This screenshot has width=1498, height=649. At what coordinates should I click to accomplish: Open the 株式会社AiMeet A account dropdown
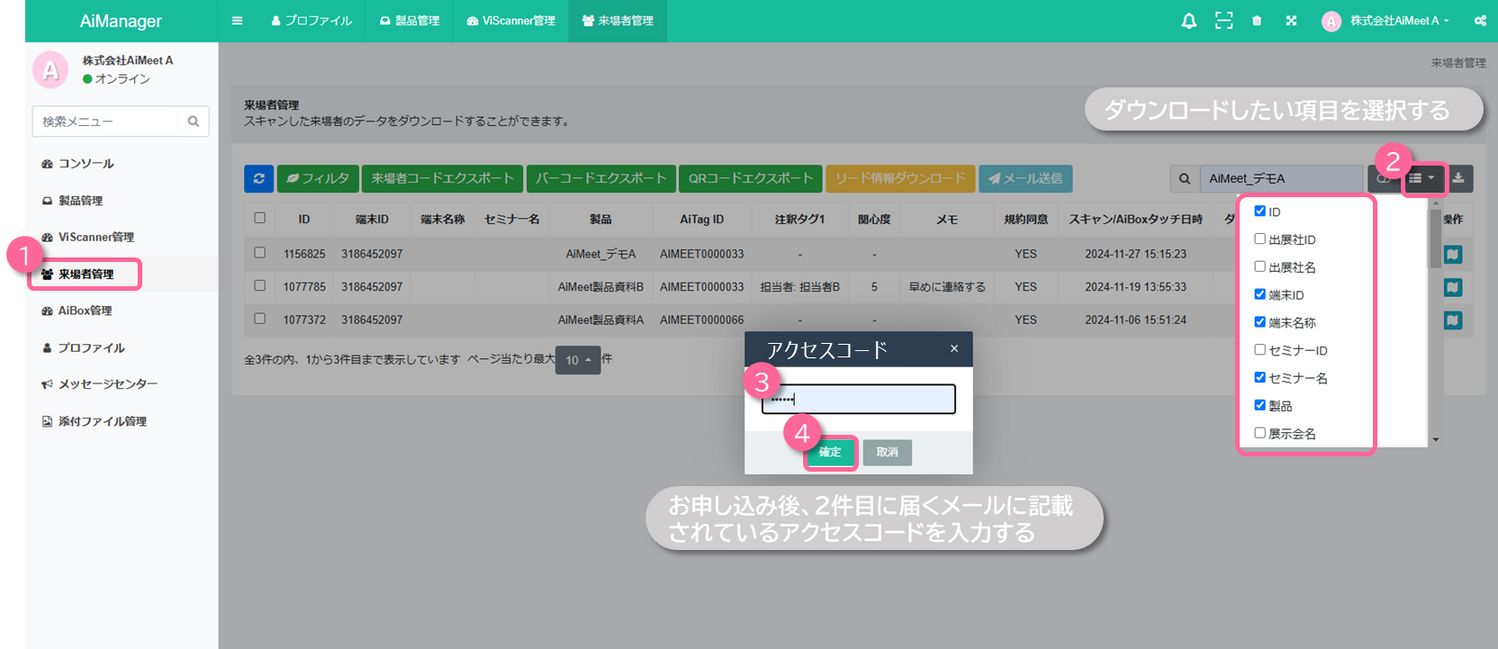pyautogui.click(x=1398, y=21)
